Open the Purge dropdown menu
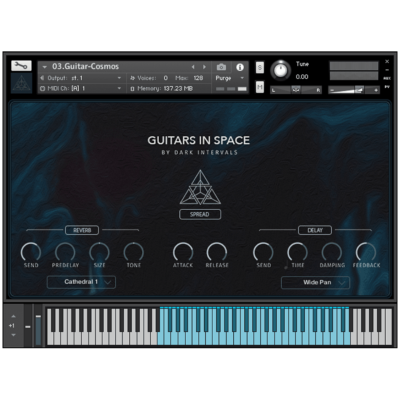400x400 pixels. point(230,78)
